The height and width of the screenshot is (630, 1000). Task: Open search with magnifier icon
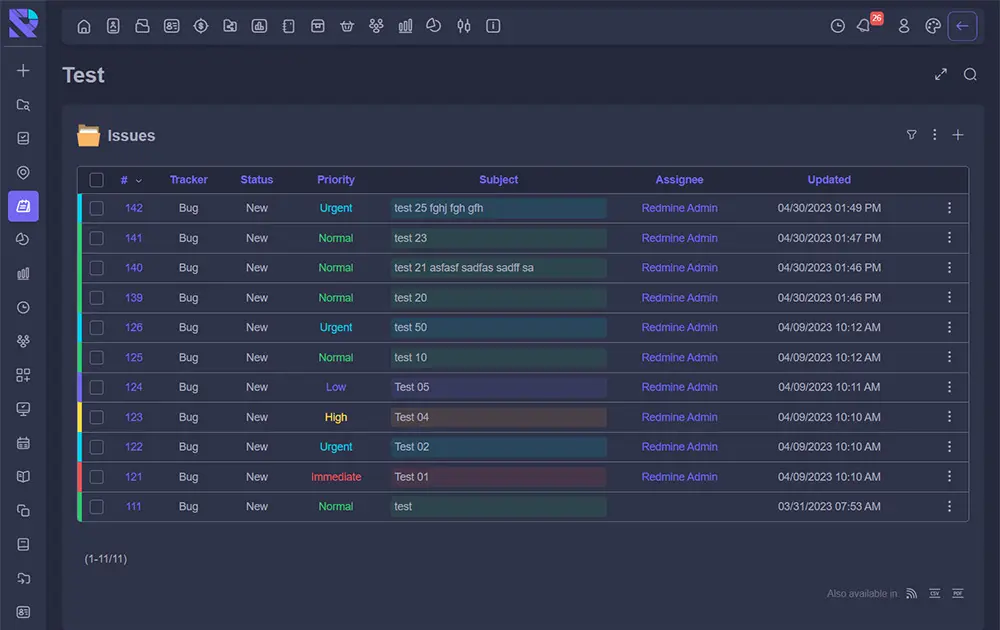point(970,75)
